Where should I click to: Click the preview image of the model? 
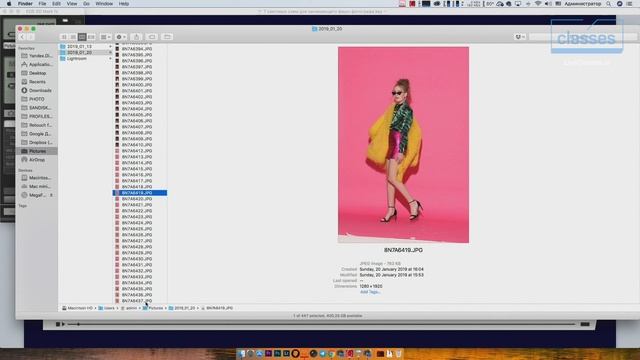(403, 145)
